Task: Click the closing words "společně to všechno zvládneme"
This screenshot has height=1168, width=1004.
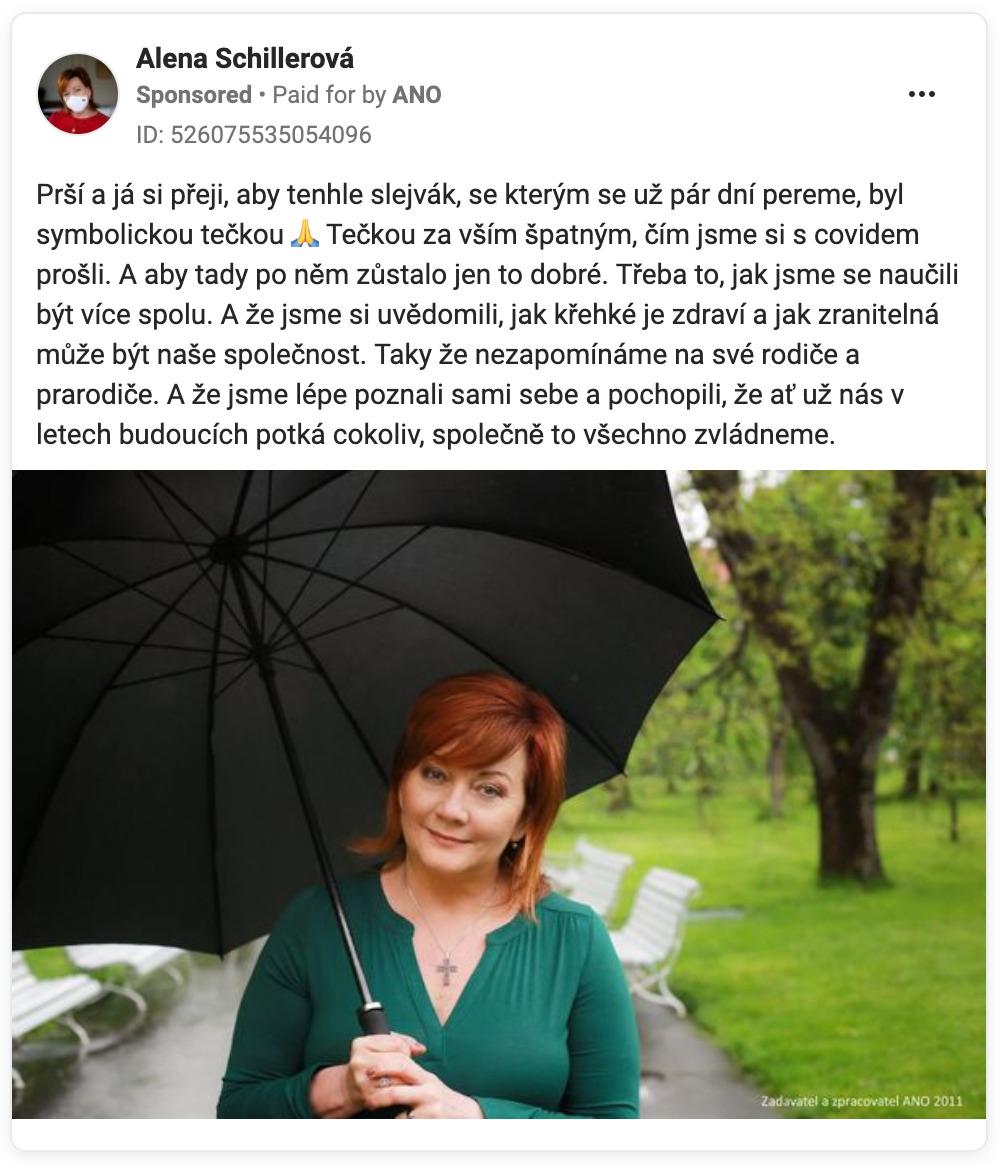Action: 633,434
